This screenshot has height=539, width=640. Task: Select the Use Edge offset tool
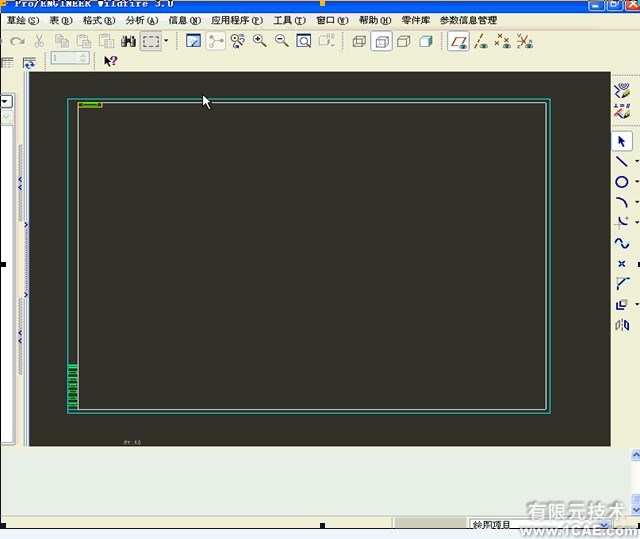pos(622,304)
